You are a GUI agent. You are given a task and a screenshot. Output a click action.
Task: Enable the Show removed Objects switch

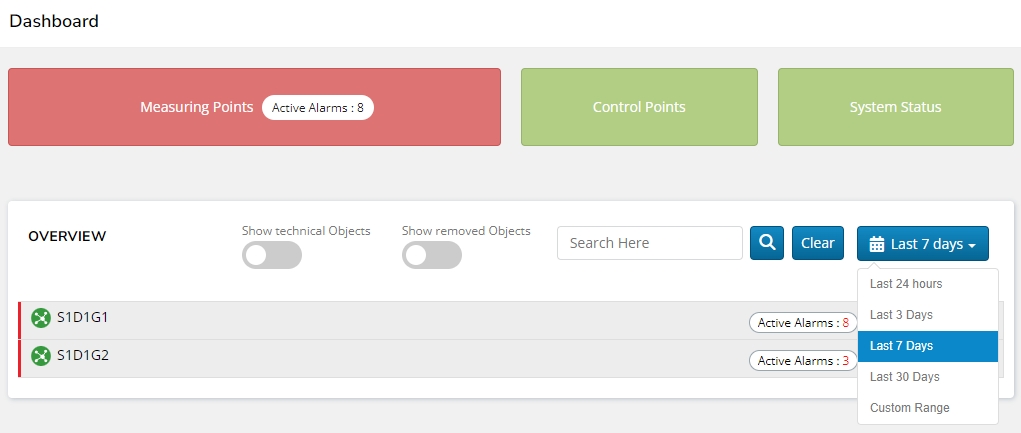tap(431, 255)
